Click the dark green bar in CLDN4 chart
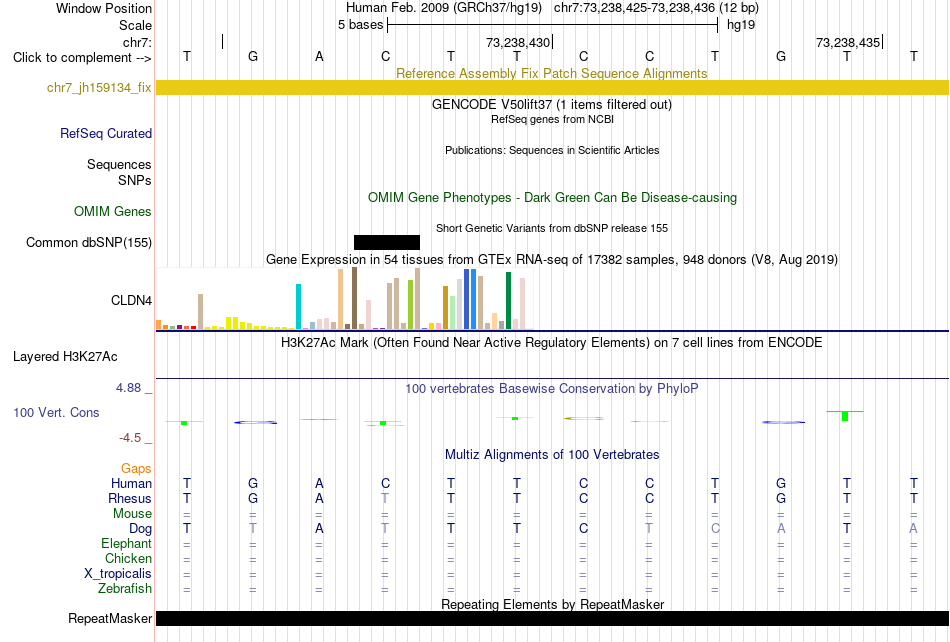The width and height of the screenshot is (950, 642). point(508,301)
